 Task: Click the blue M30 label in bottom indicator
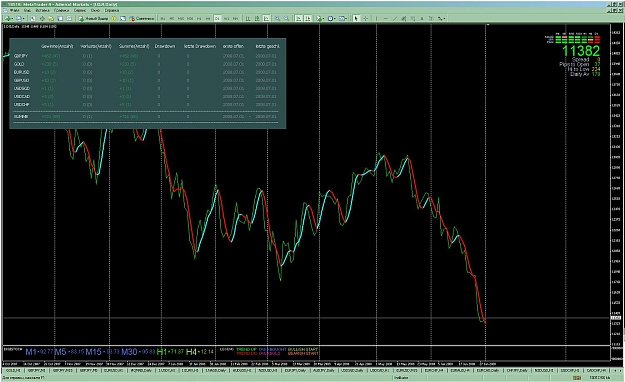click(129, 352)
